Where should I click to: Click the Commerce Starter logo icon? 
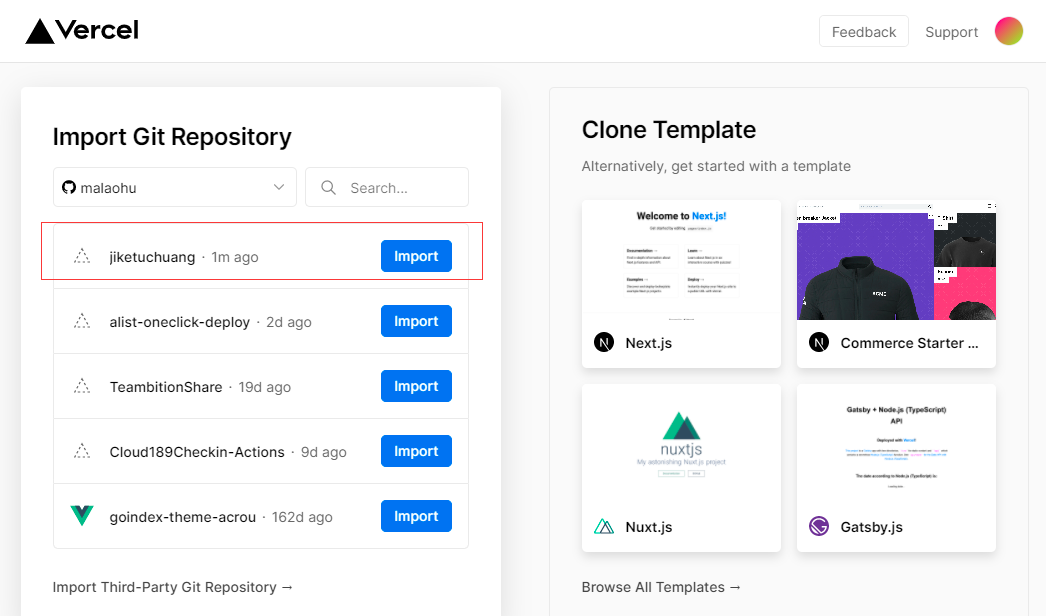[x=819, y=342]
